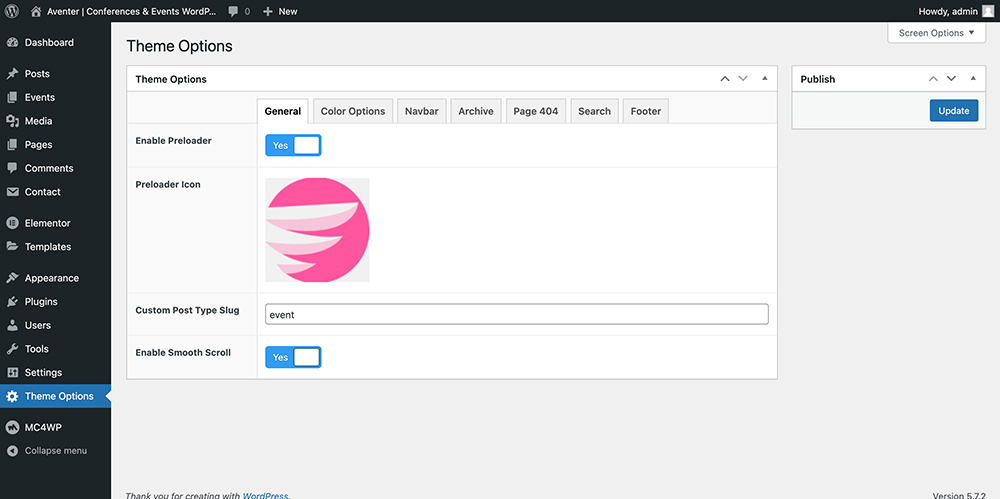Switch to the Color Options tab

click(352, 111)
